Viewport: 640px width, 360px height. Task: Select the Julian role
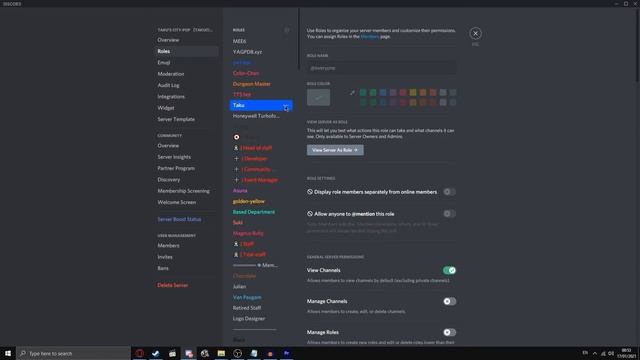(x=239, y=287)
